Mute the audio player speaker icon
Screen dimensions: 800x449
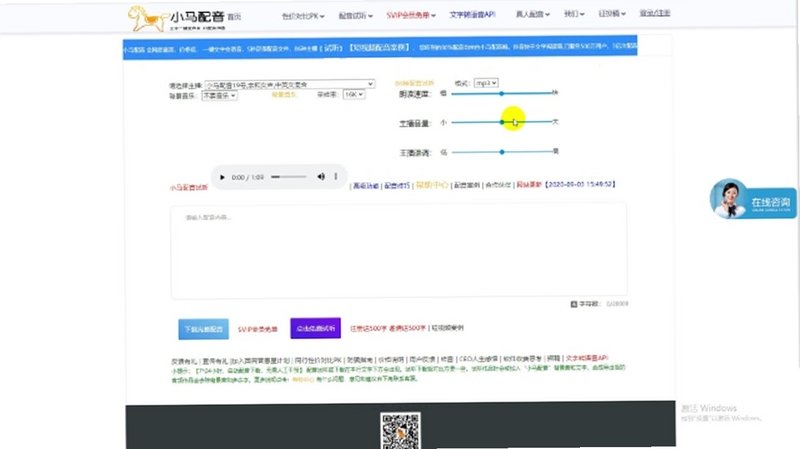(321, 177)
